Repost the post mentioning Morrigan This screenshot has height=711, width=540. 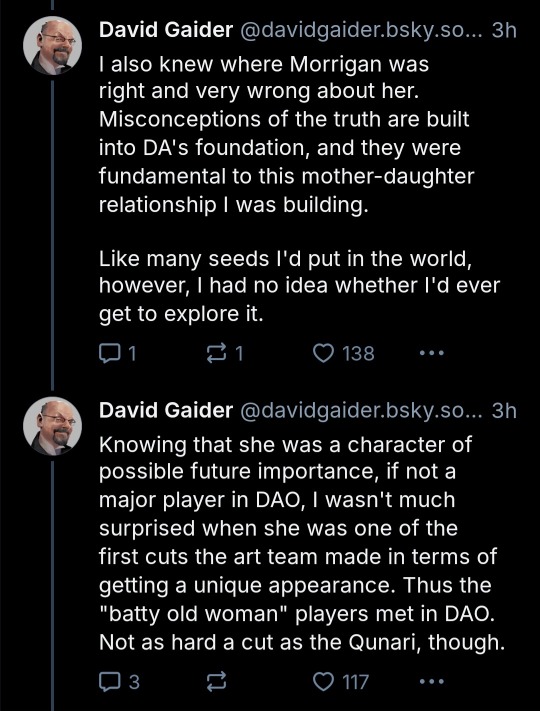point(225,353)
